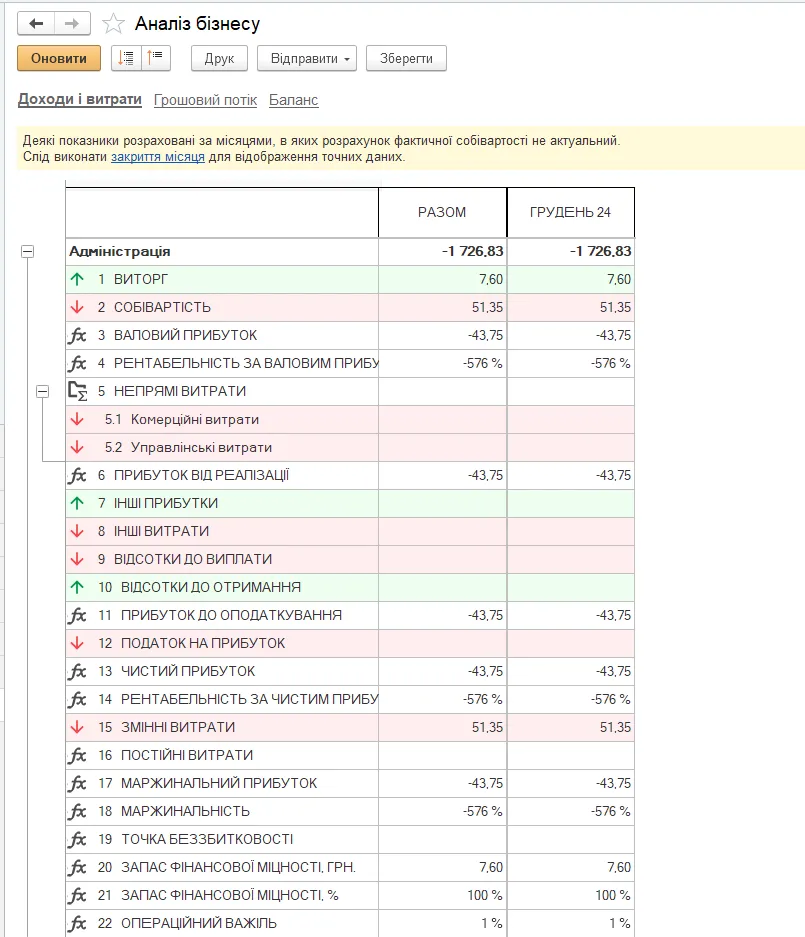This screenshot has width=805, height=937.
Task: Click the fx icon beside ЧИСТИЙ ПРИБУТОК
Action: point(78,671)
